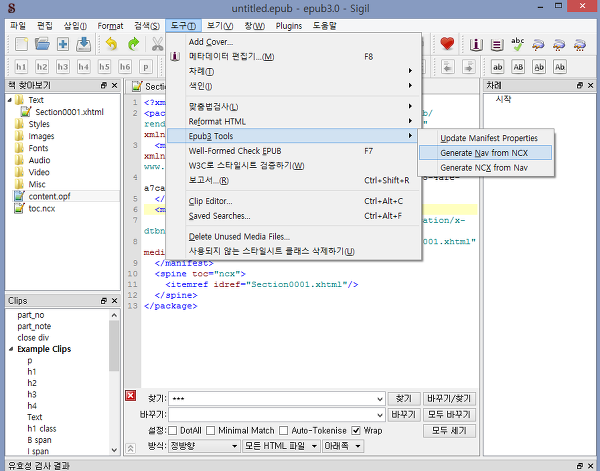600x471 pixels.
Task: Expand the 색인(I) submenu
Action: [294, 86]
